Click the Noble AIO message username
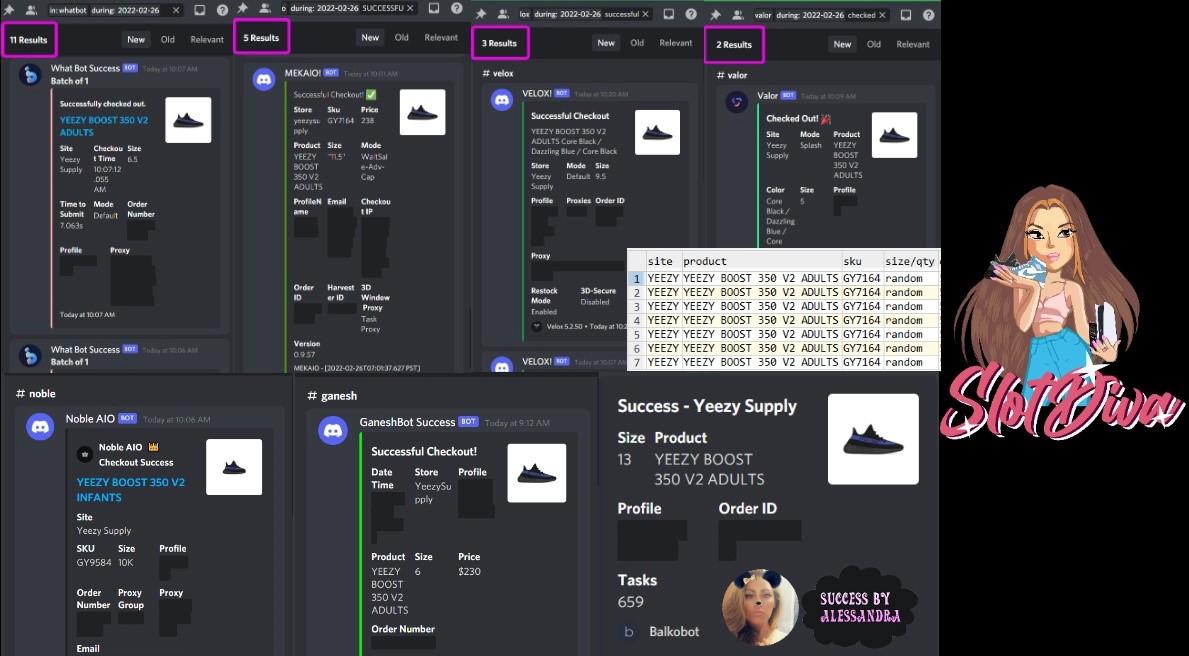1189x656 pixels. point(90,419)
